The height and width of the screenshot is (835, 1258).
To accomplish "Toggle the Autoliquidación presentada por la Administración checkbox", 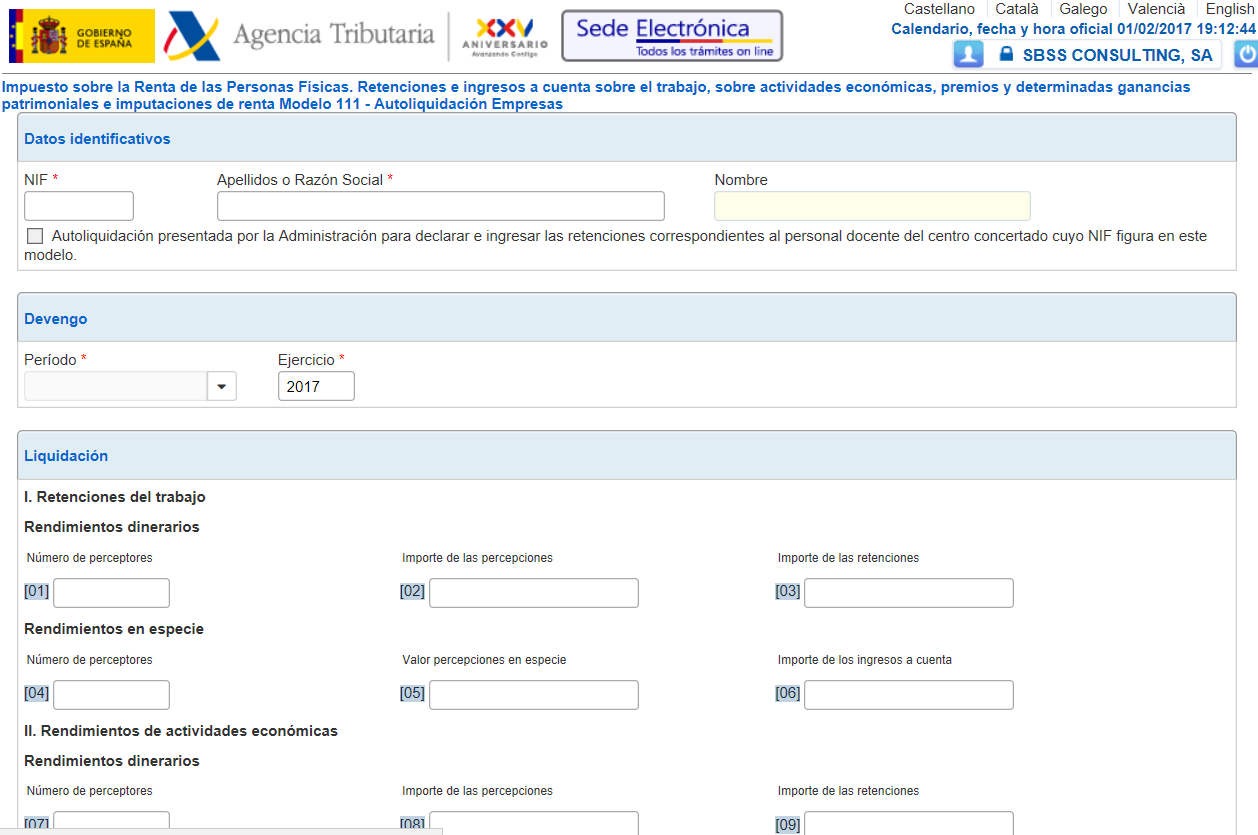I will [36, 237].
